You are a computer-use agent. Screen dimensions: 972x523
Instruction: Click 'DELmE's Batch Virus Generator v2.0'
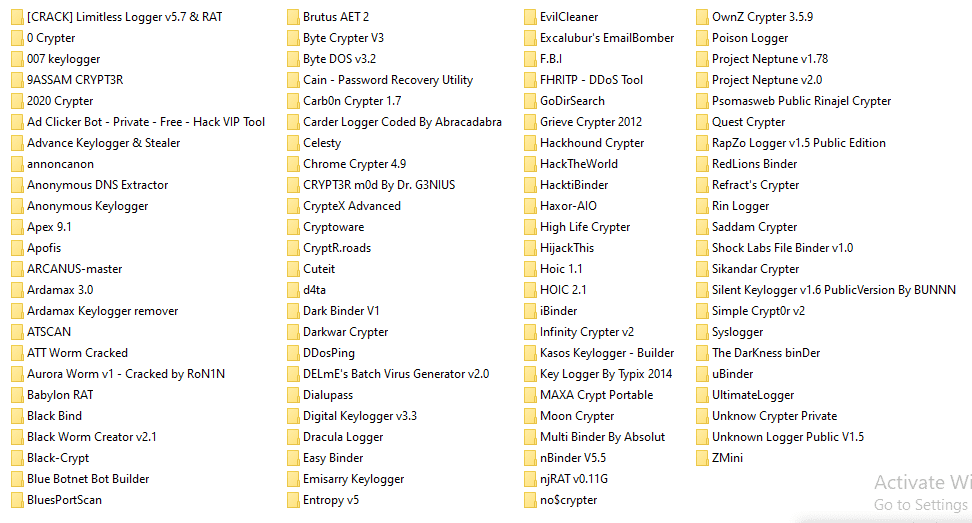[x=396, y=374]
